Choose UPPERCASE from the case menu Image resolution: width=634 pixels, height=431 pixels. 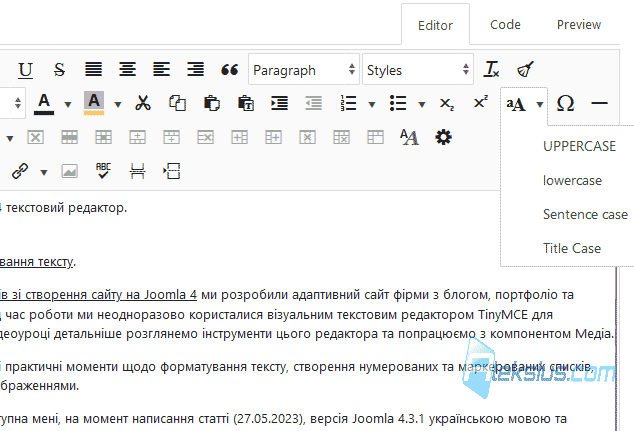tap(579, 146)
